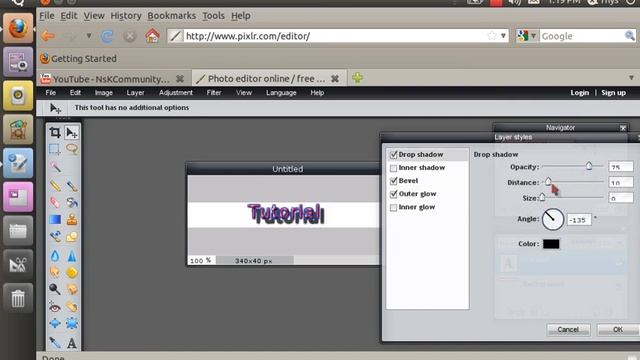Click Sign up link

pyautogui.click(x=613, y=93)
